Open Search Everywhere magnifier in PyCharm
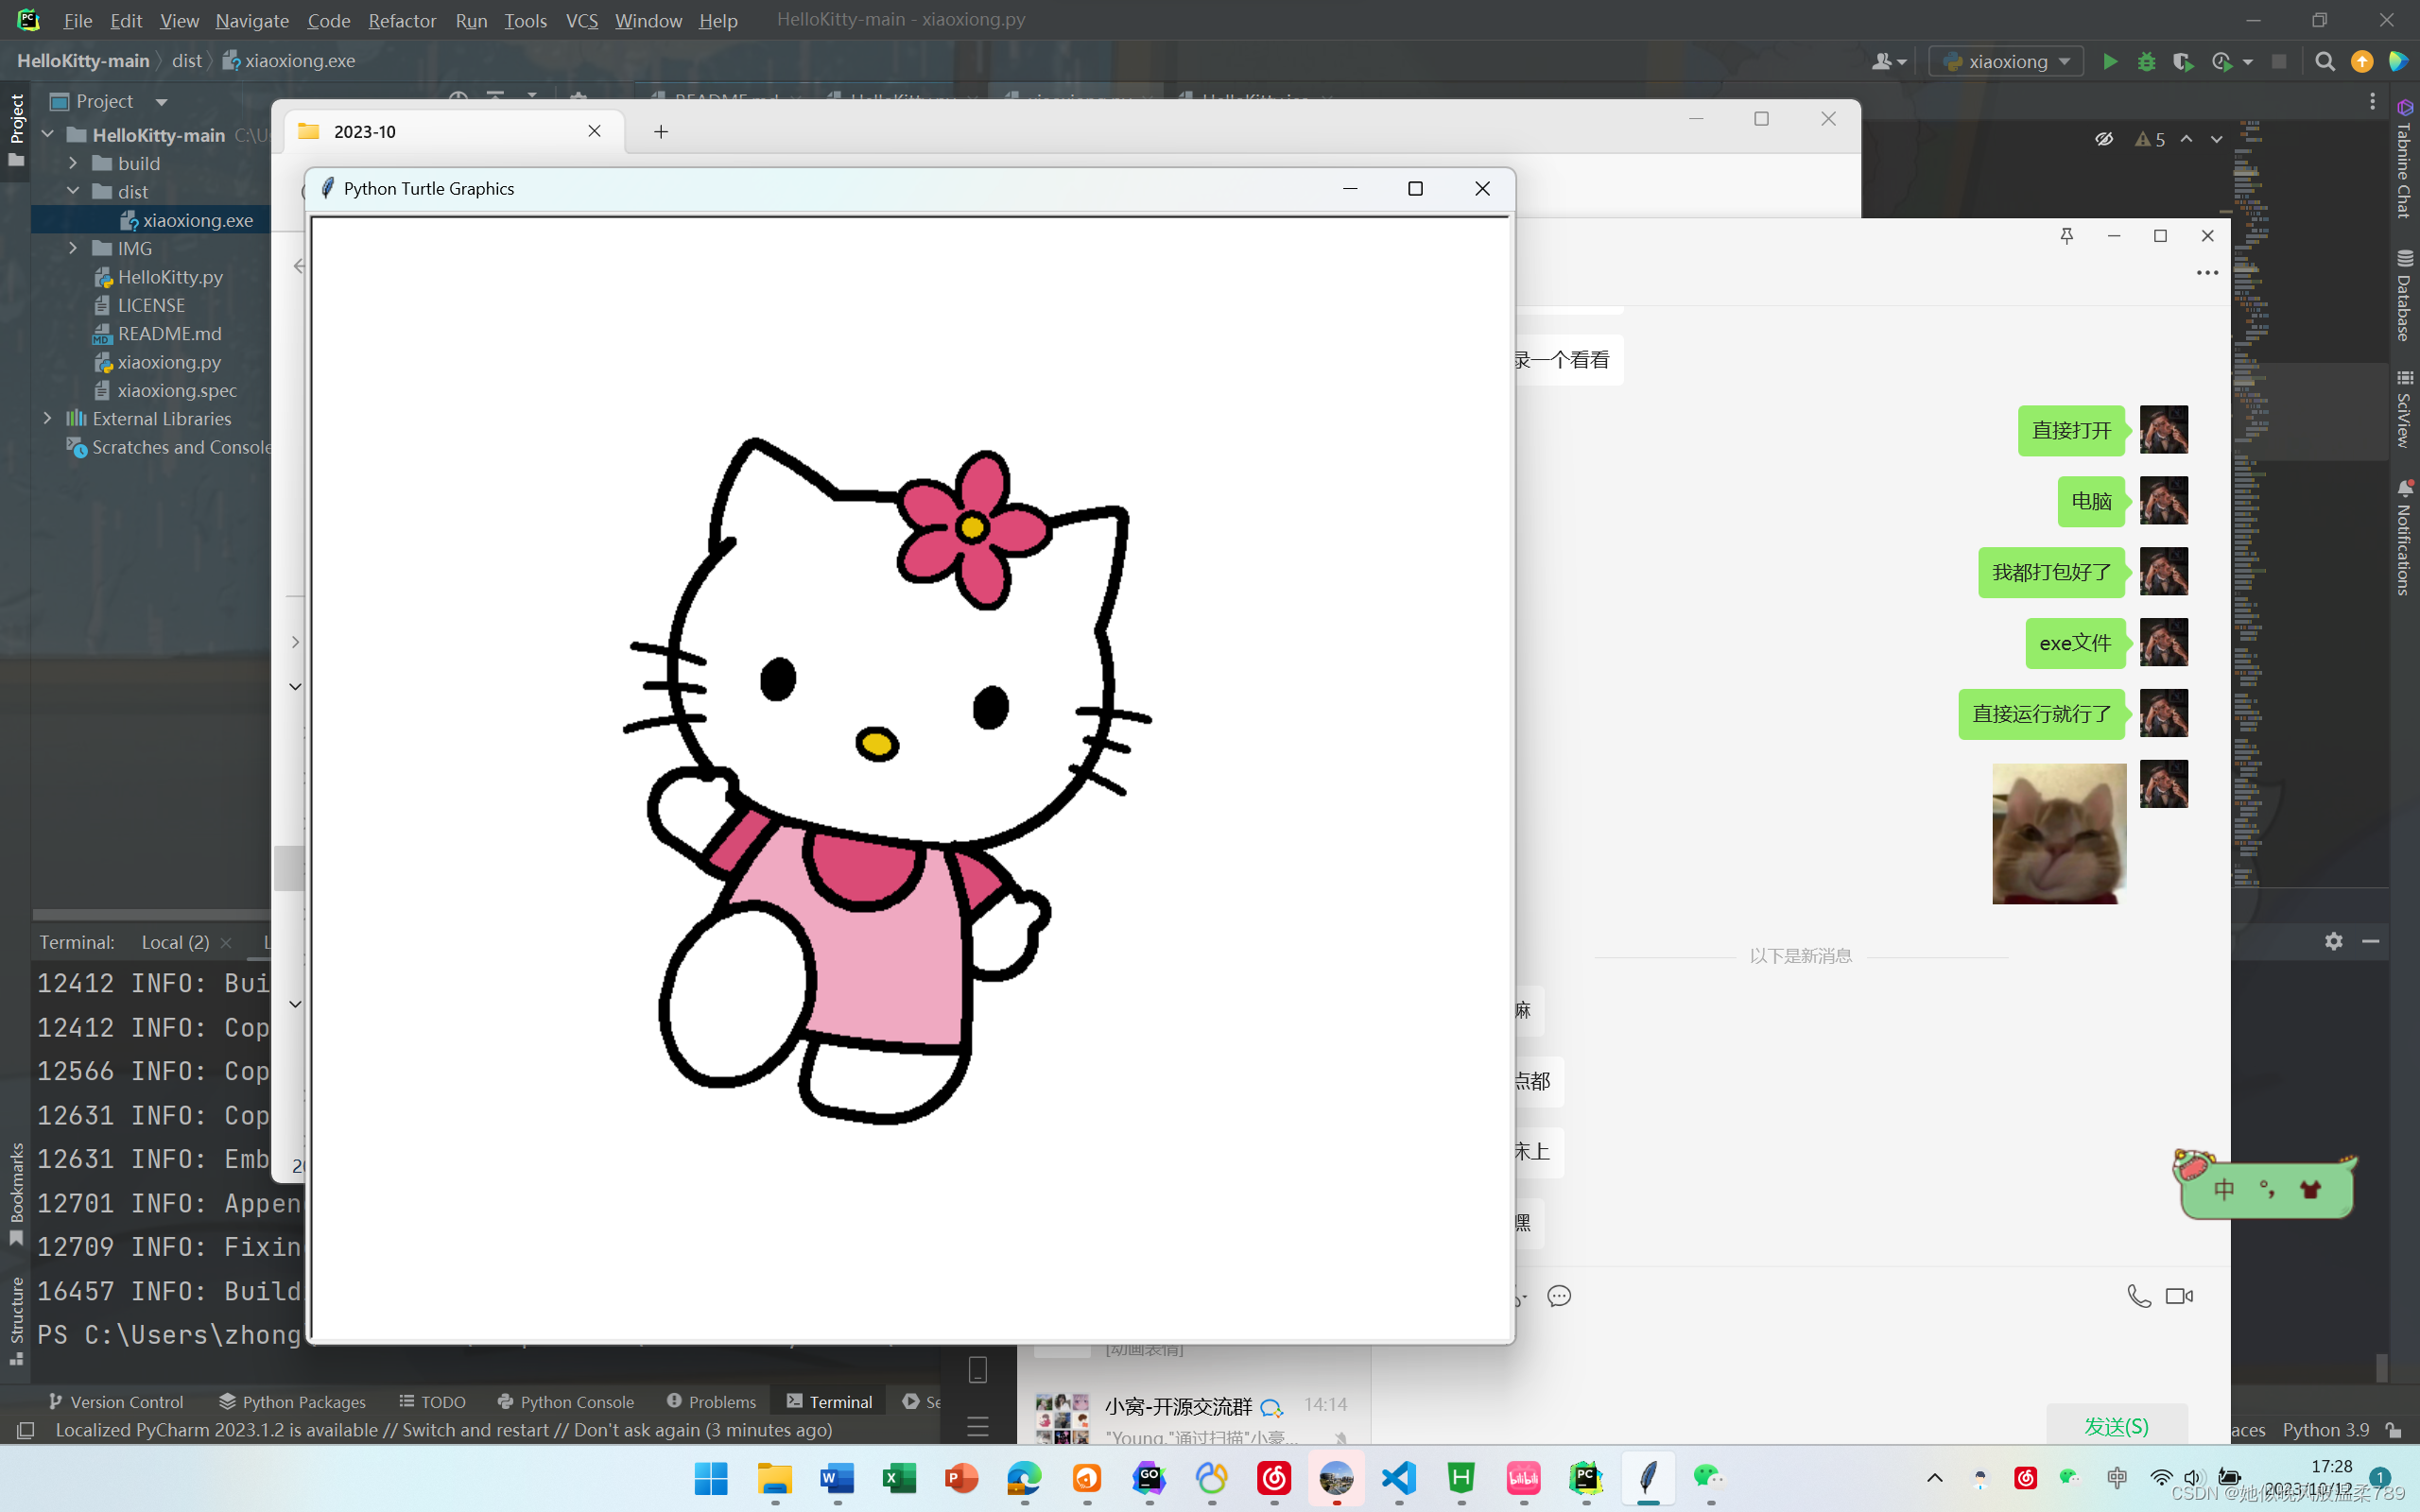 click(2325, 61)
